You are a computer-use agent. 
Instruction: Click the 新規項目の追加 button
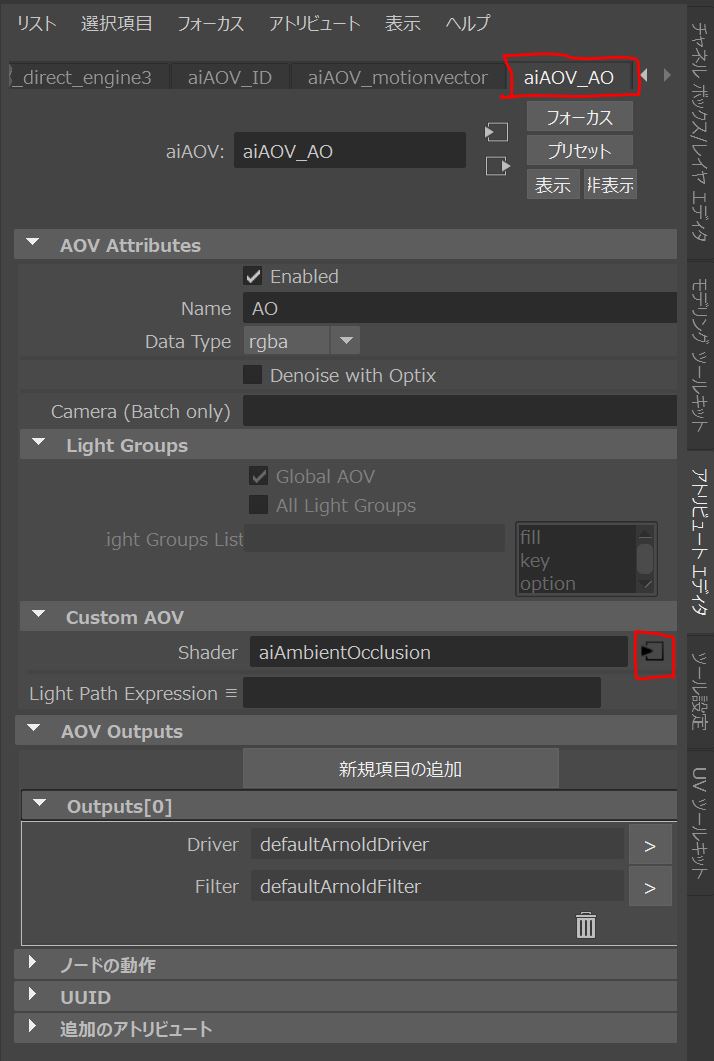pos(401,769)
